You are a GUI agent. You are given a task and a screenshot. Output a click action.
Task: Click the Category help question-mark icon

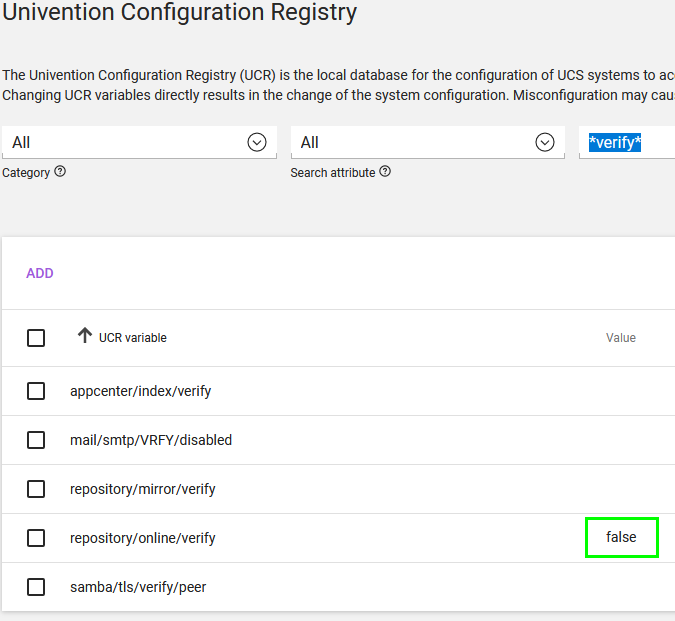coord(60,172)
